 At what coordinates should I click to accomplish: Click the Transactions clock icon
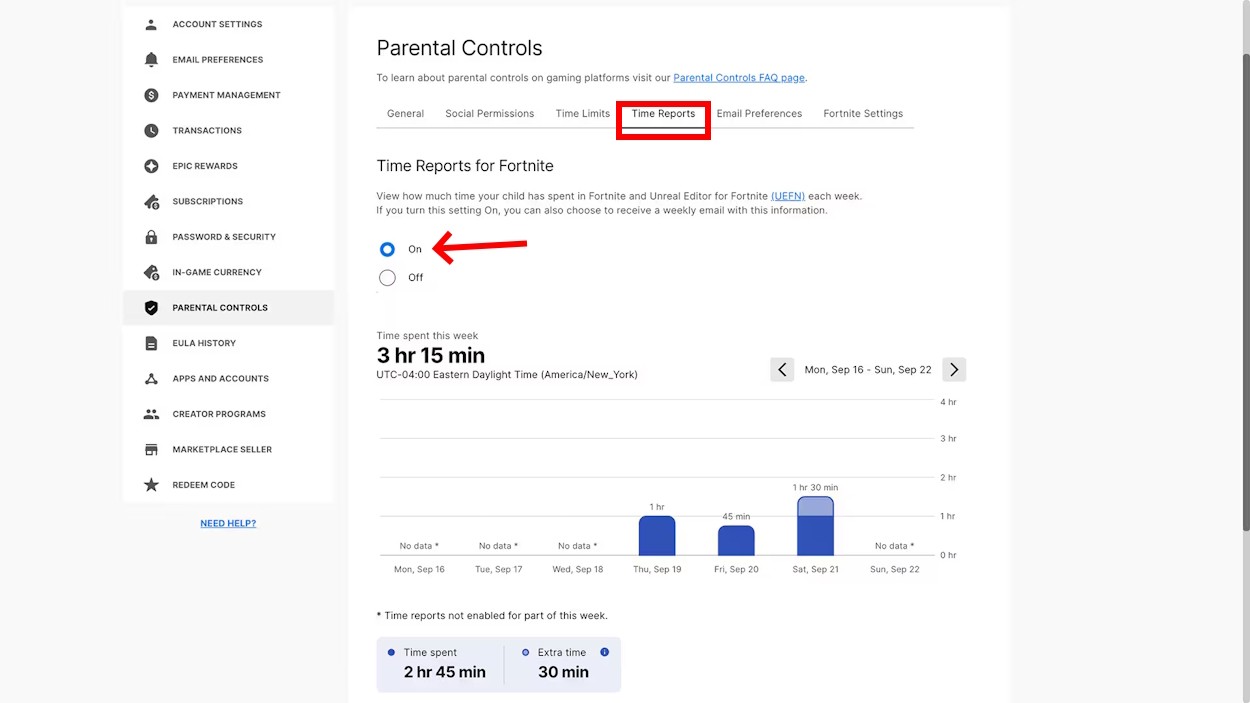click(151, 131)
